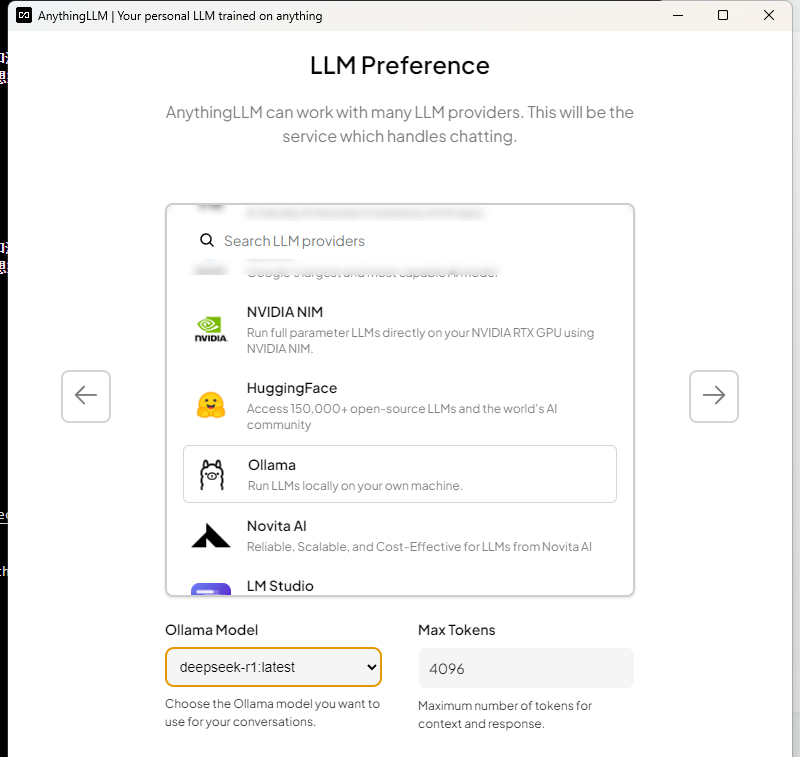Click the NVIDIA logo icon

(x=211, y=330)
